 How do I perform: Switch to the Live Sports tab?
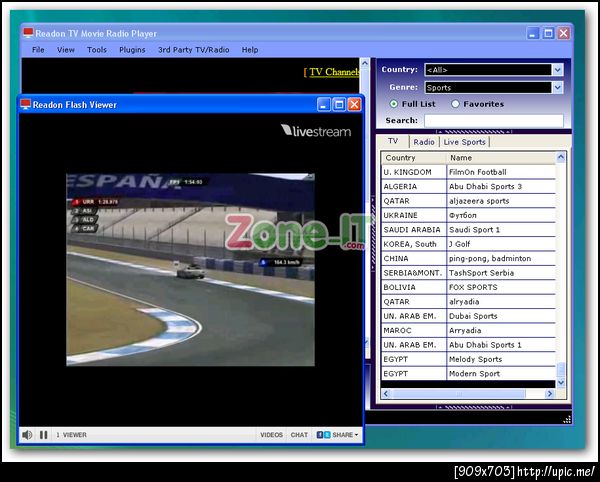click(465, 142)
